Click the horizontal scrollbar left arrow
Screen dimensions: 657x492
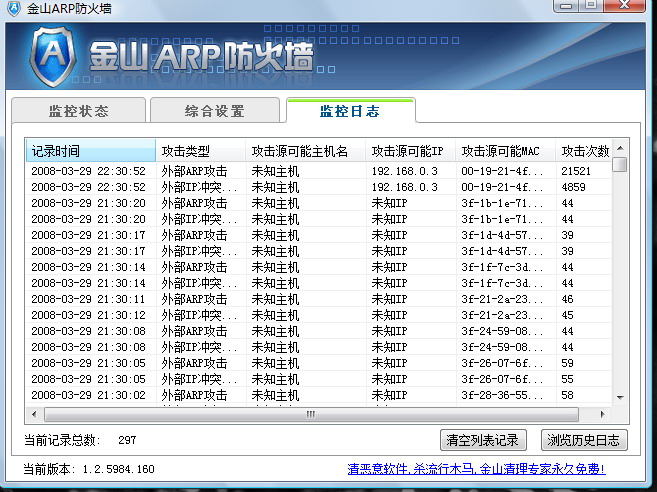(x=34, y=414)
